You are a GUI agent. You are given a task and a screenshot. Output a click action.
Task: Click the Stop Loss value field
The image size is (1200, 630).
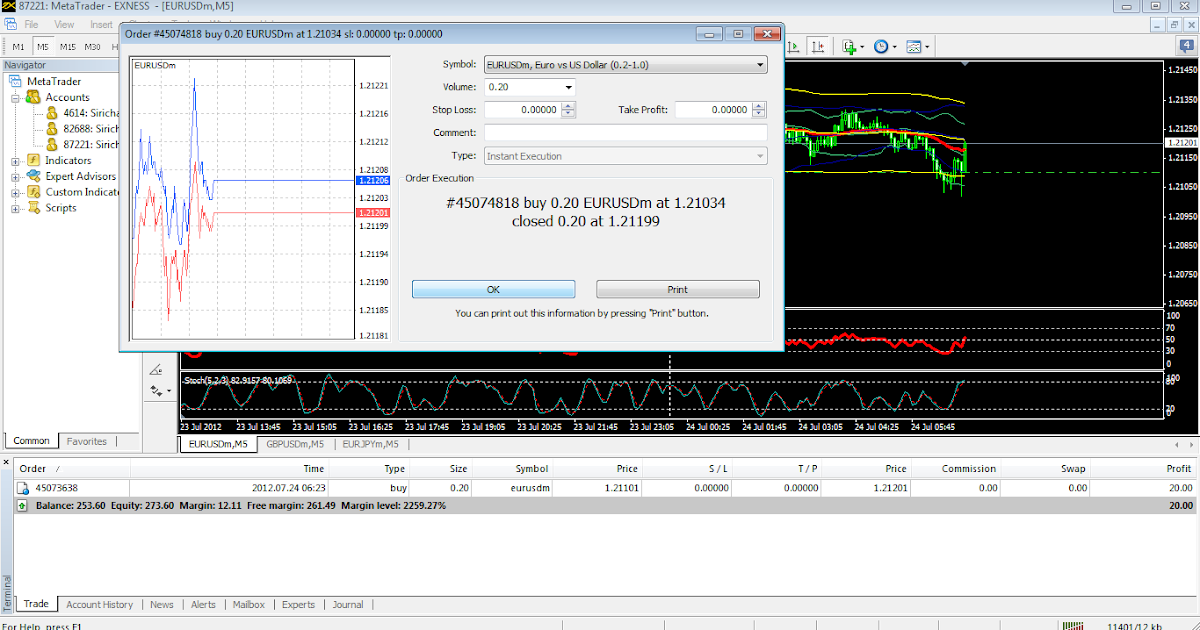coord(522,110)
